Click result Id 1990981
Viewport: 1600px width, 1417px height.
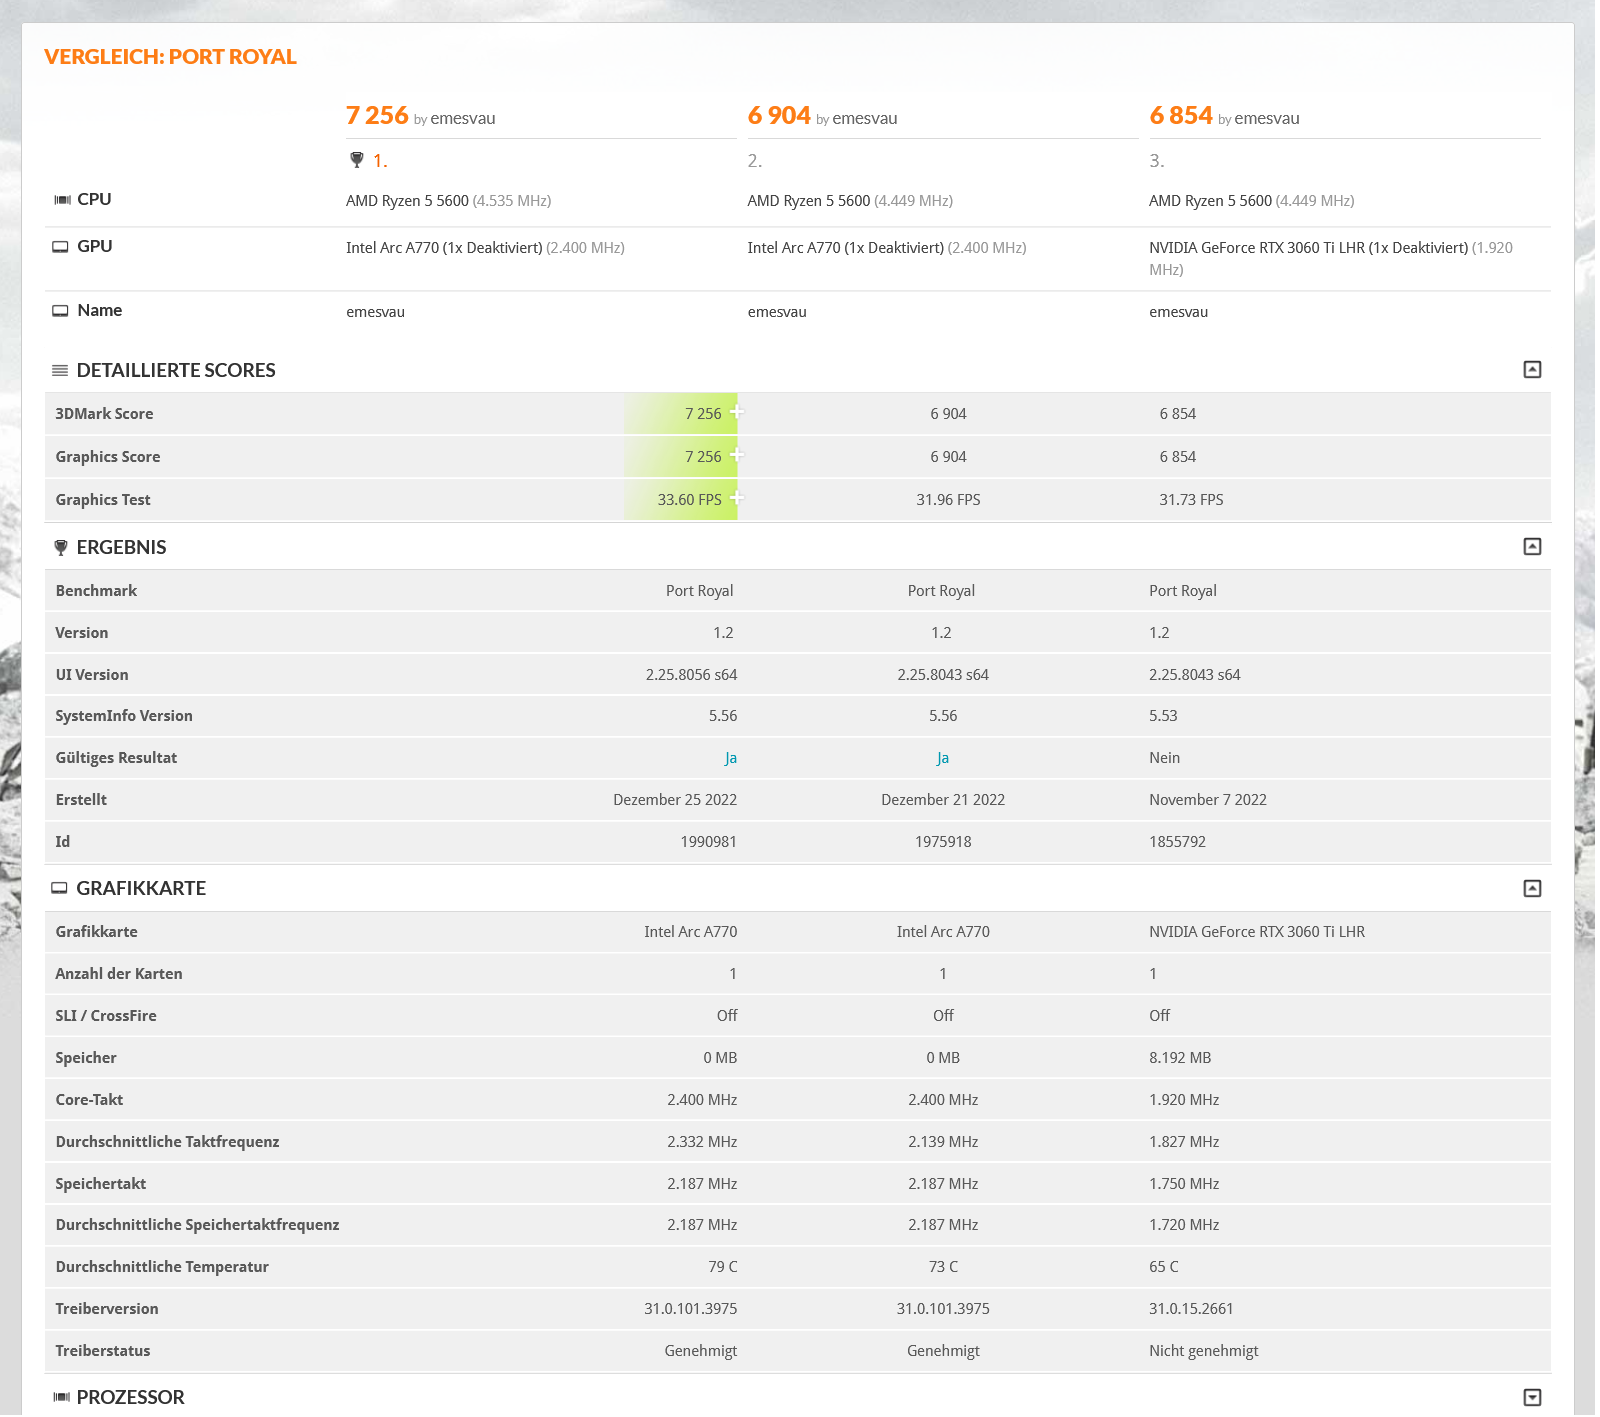(x=709, y=842)
